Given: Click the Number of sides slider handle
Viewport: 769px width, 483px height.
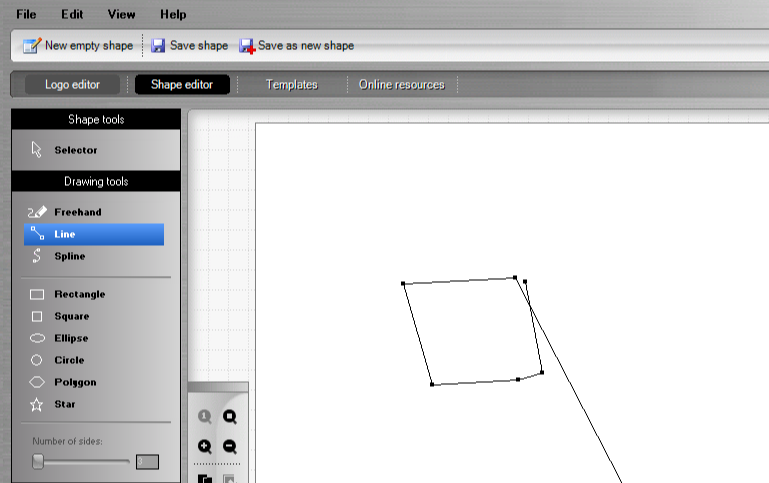Looking at the screenshot, I should (38, 461).
